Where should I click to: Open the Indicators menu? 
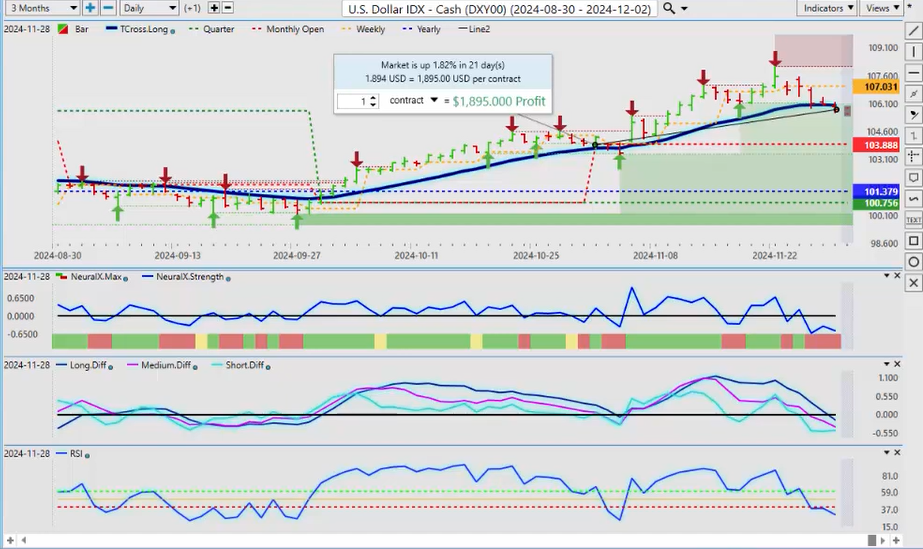829,8
